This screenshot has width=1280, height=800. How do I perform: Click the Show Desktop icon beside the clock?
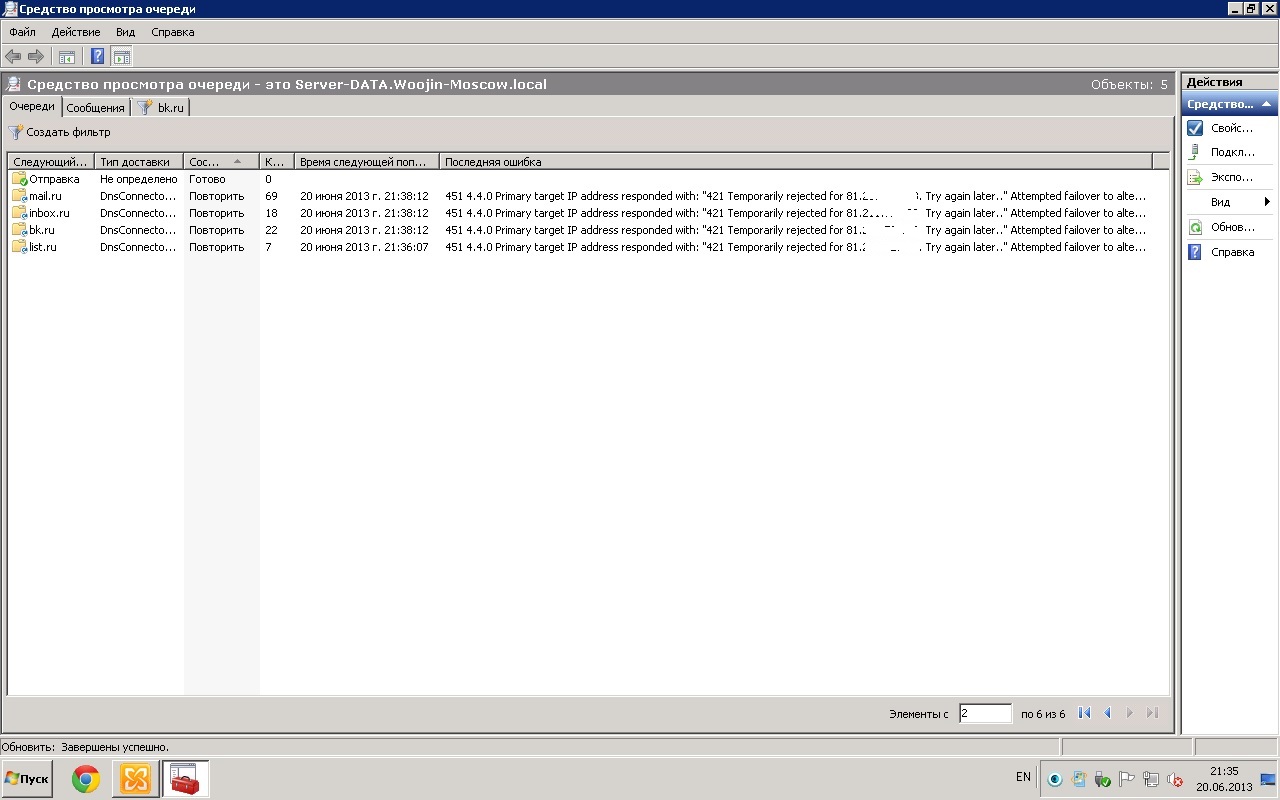tap(1267, 779)
